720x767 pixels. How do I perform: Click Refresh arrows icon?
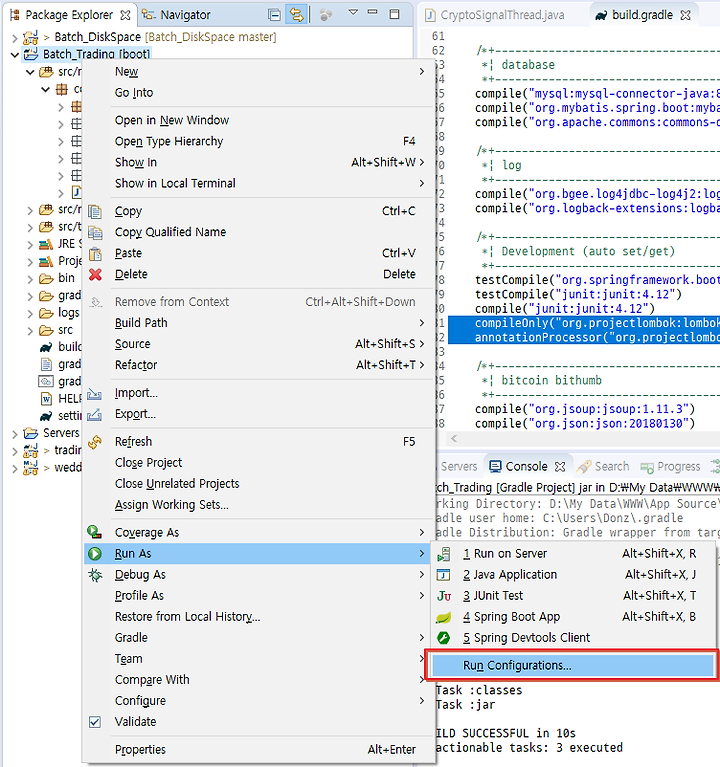pos(94,442)
